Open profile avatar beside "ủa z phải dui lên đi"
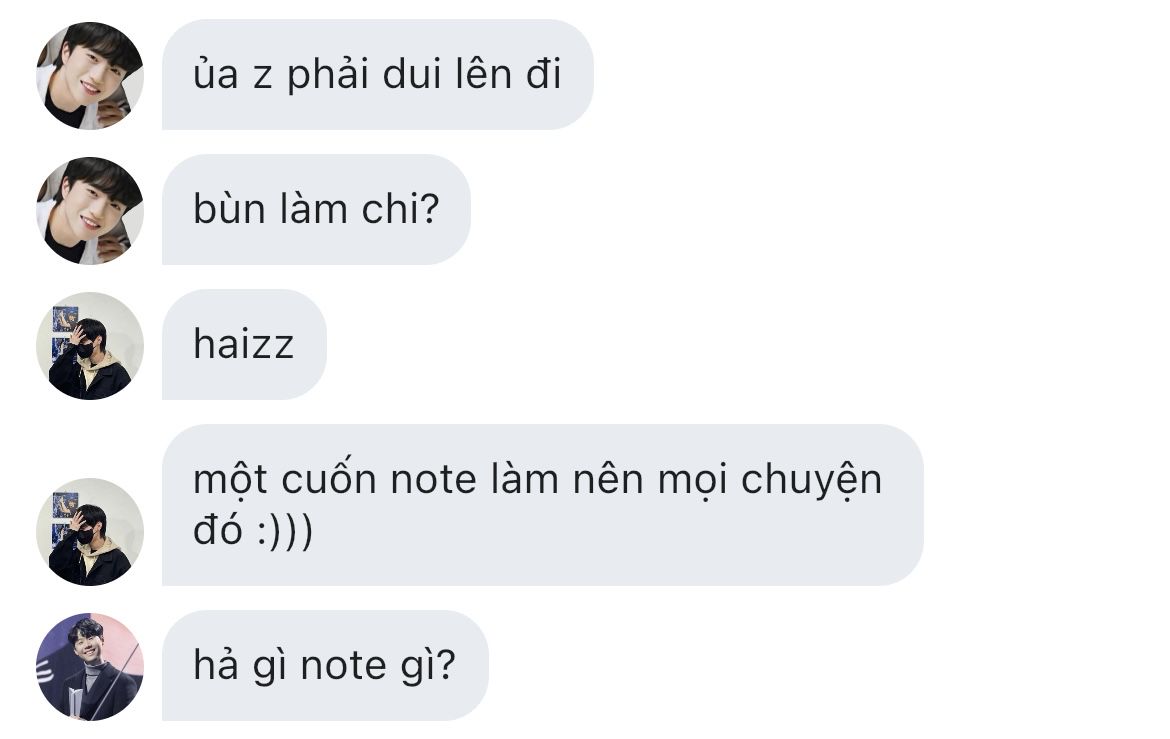This screenshot has height=739, width=1170. coord(90,75)
